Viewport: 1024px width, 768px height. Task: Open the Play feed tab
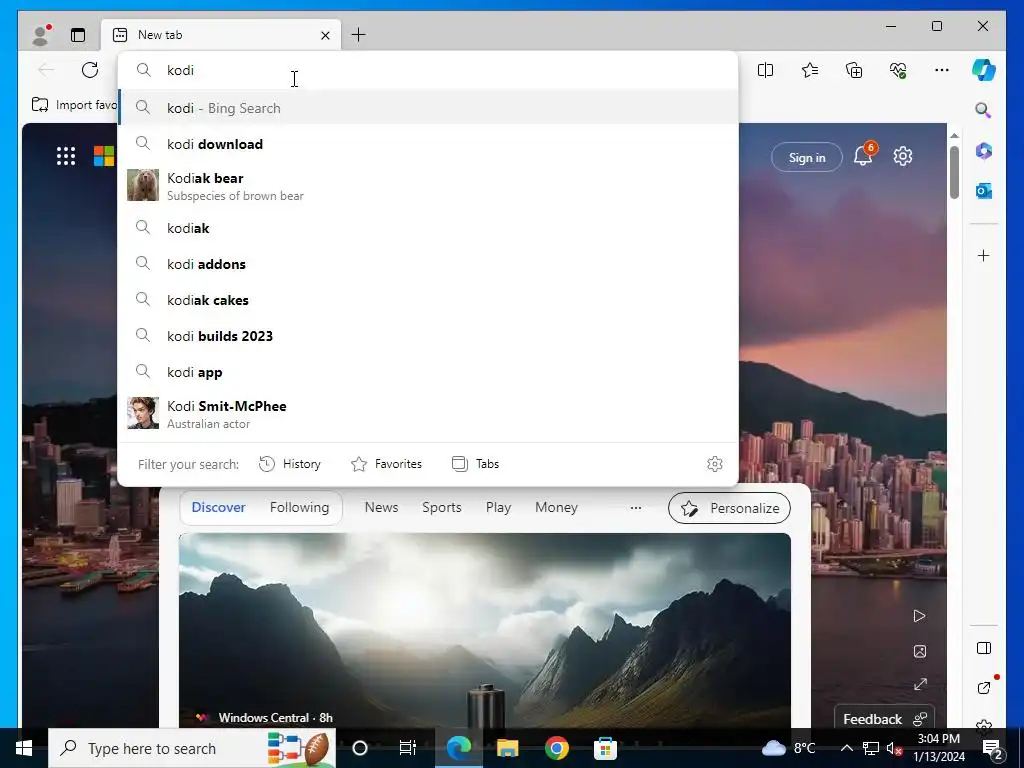point(498,507)
